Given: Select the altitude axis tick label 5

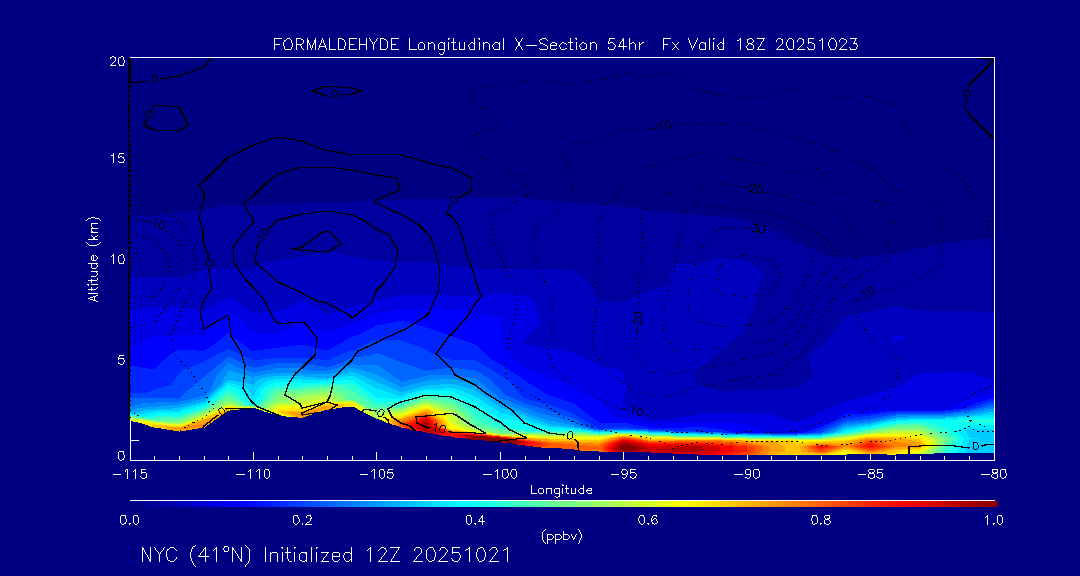Looking at the screenshot, I should pos(121,360).
